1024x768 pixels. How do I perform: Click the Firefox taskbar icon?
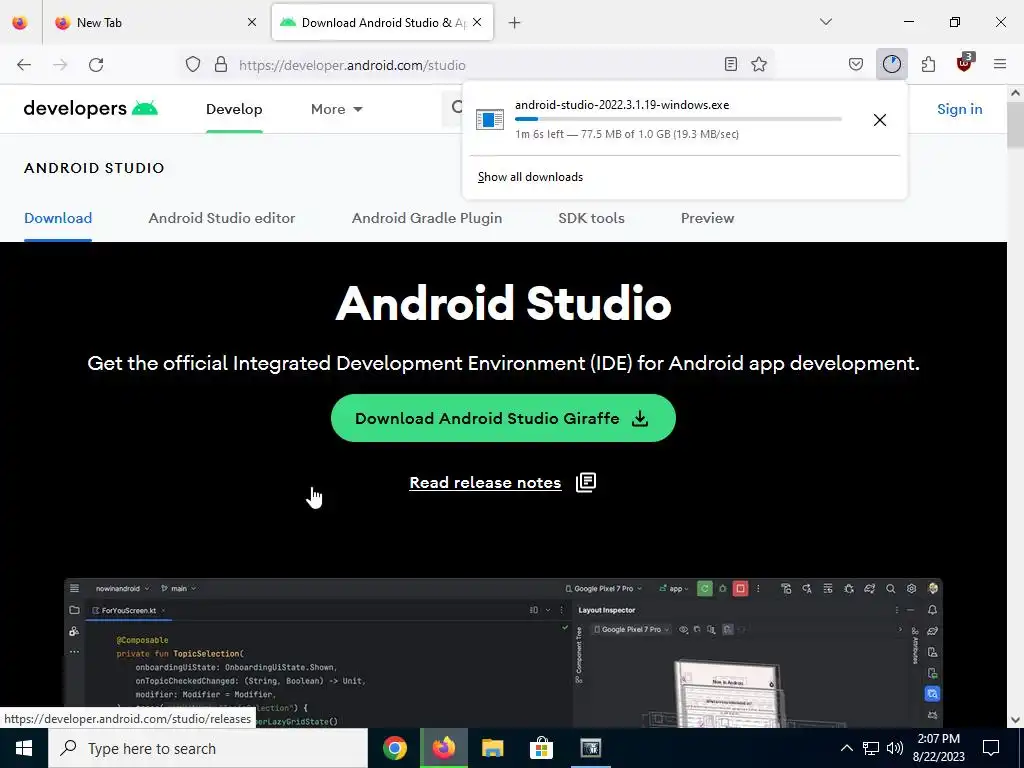pos(443,748)
